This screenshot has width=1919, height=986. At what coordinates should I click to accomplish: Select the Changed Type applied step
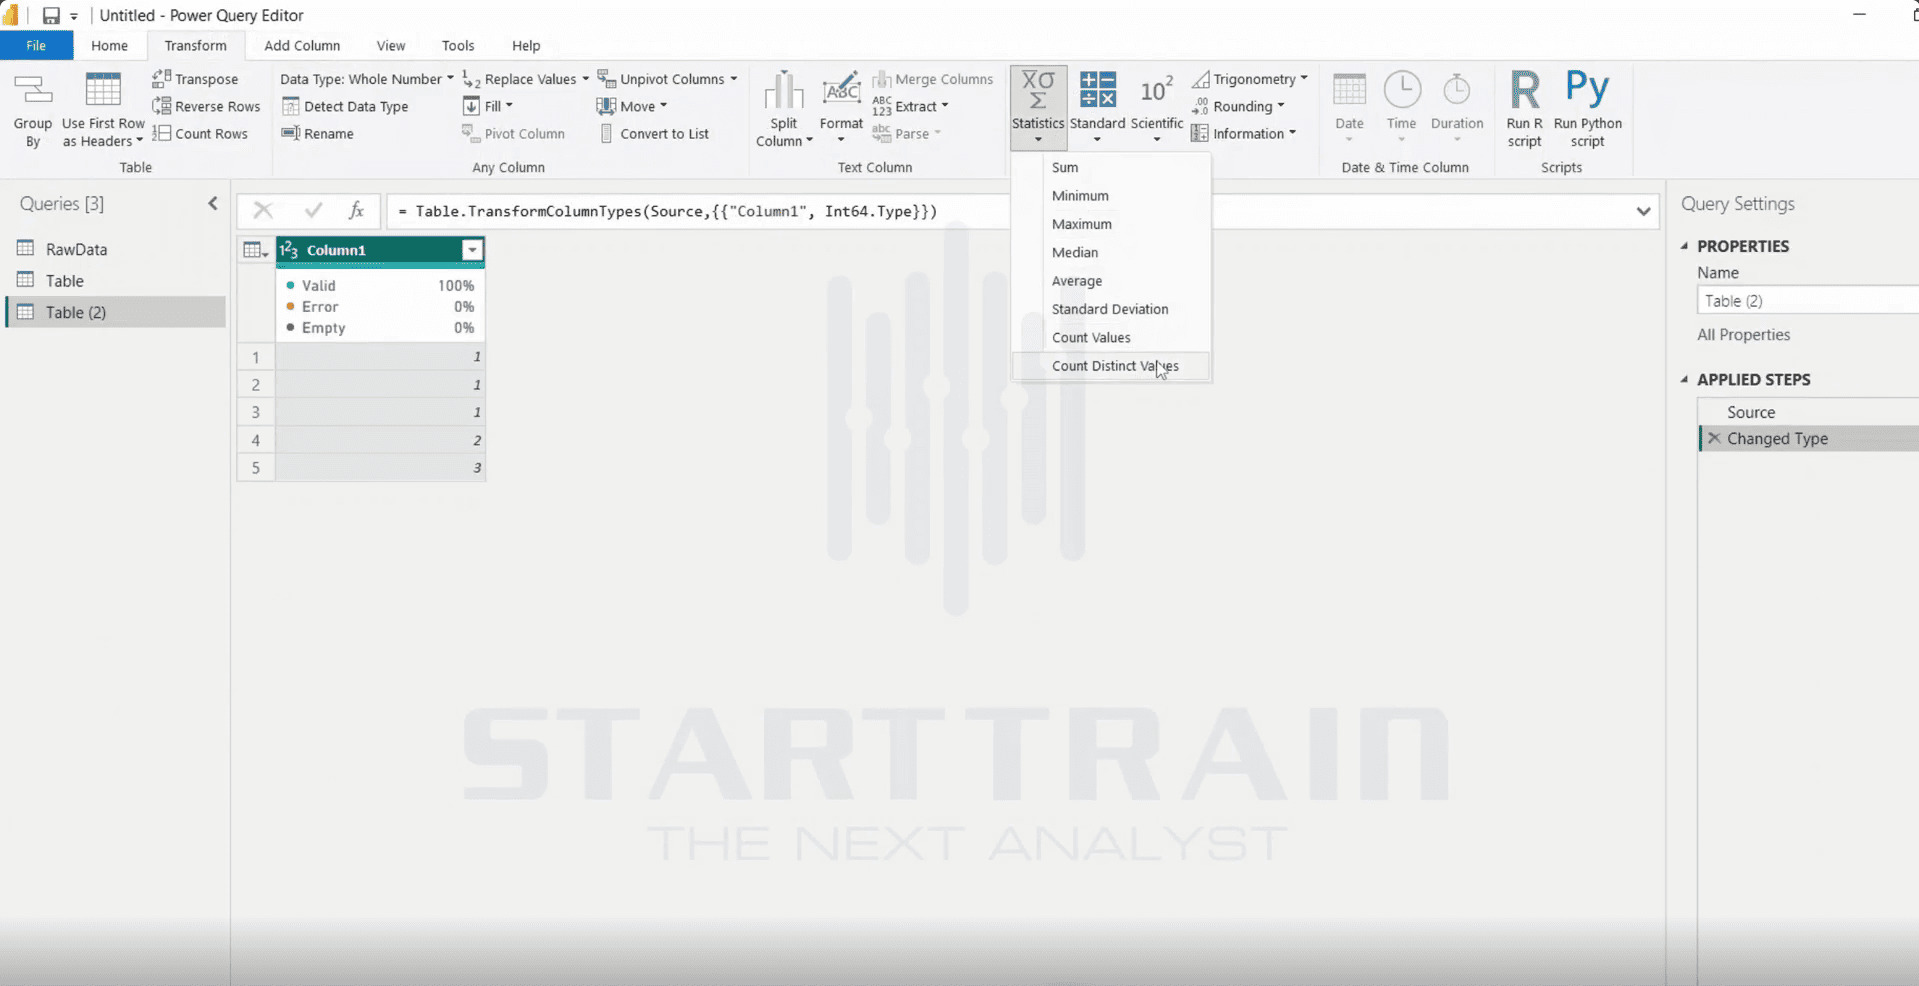click(x=1808, y=438)
